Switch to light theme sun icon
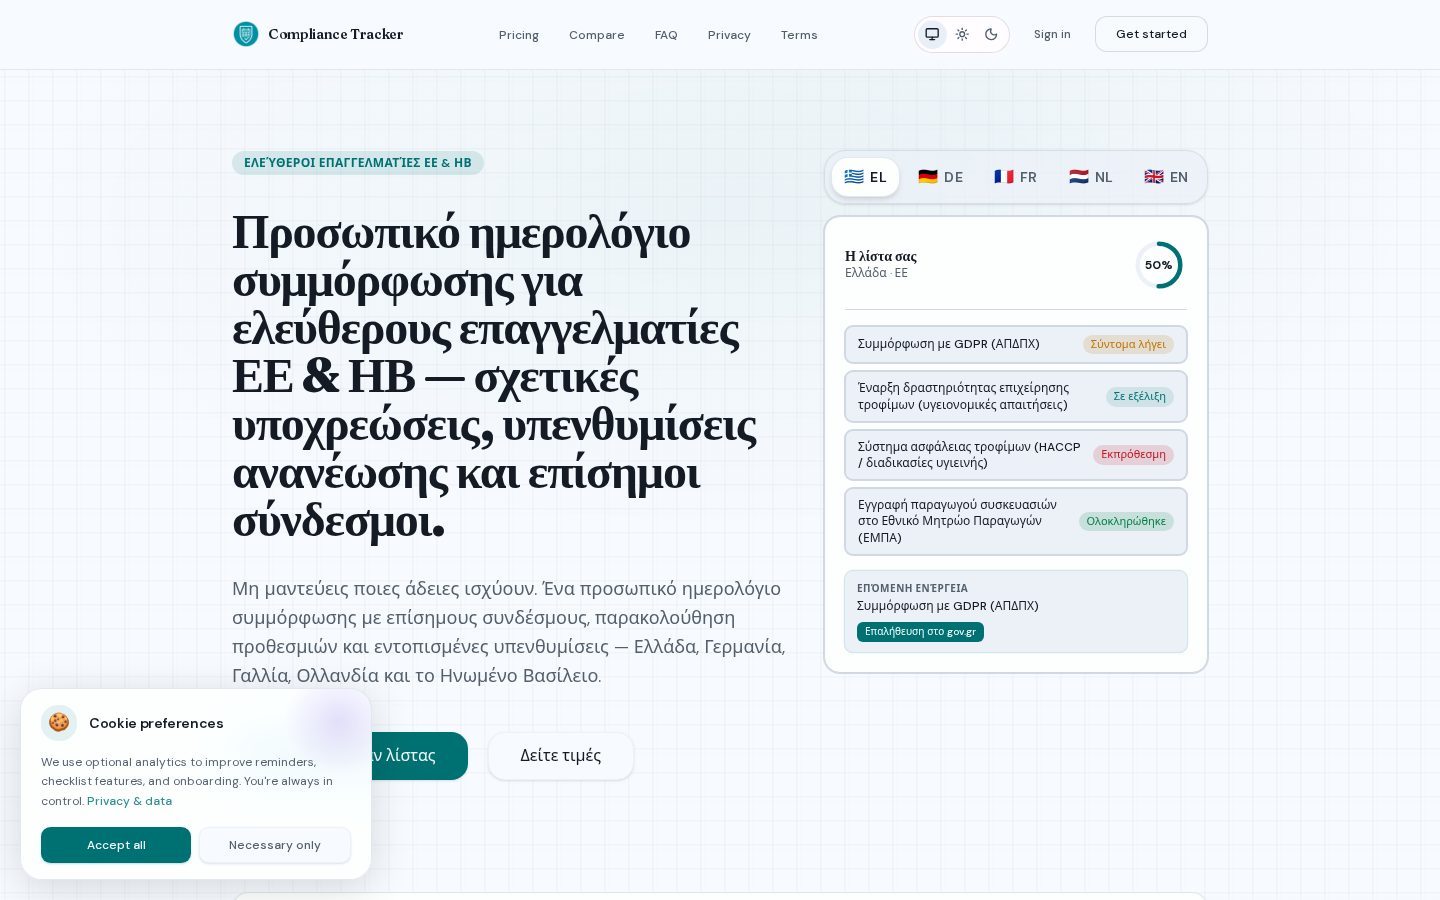This screenshot has width=1440, height=900. pos(962,34)
